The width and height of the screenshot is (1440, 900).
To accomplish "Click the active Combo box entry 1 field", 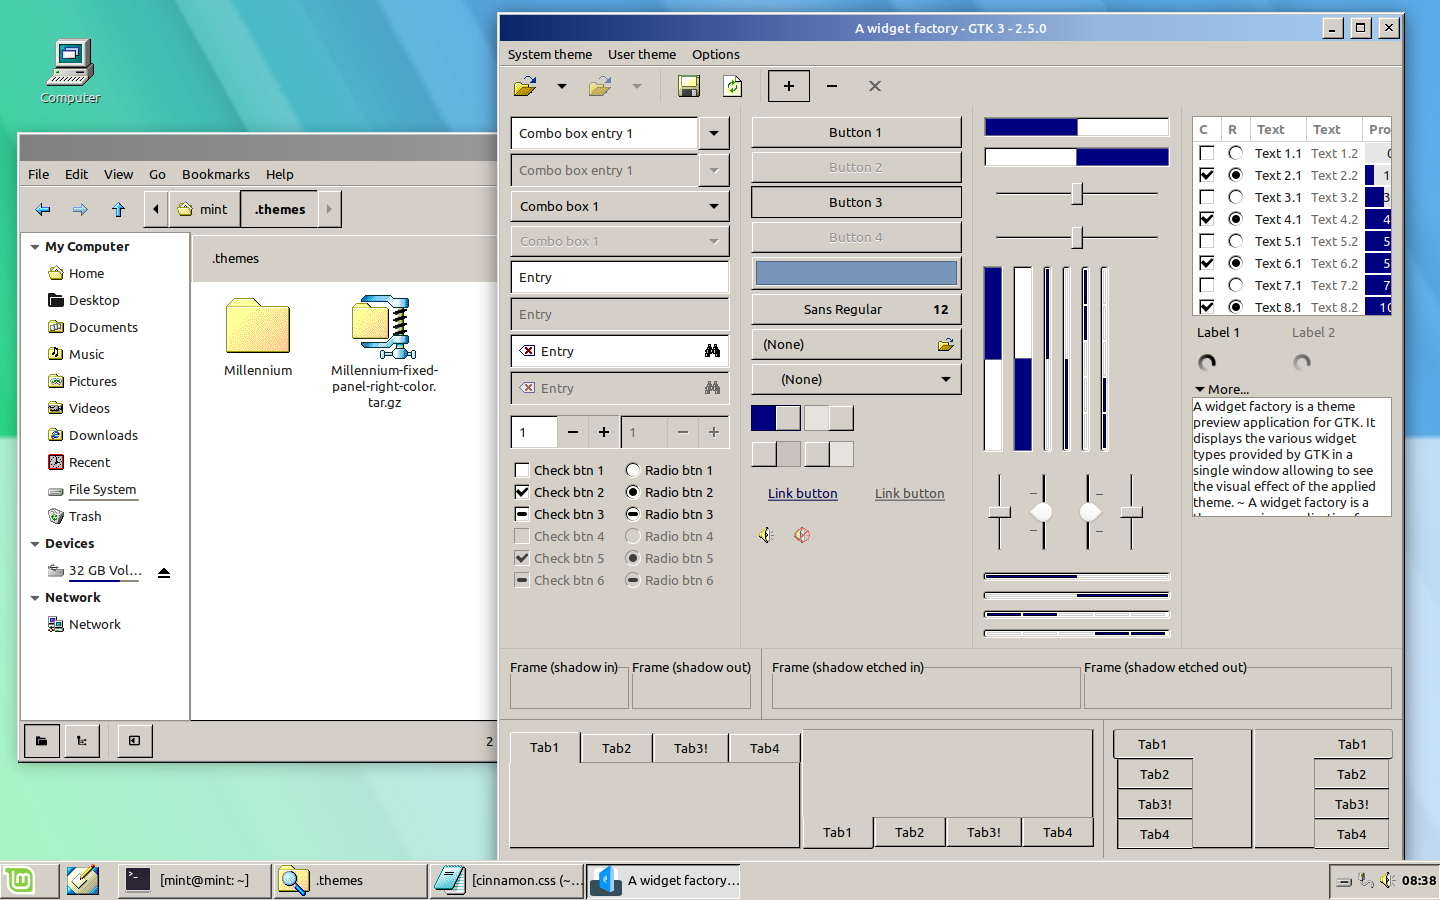I will coord(604,133).
